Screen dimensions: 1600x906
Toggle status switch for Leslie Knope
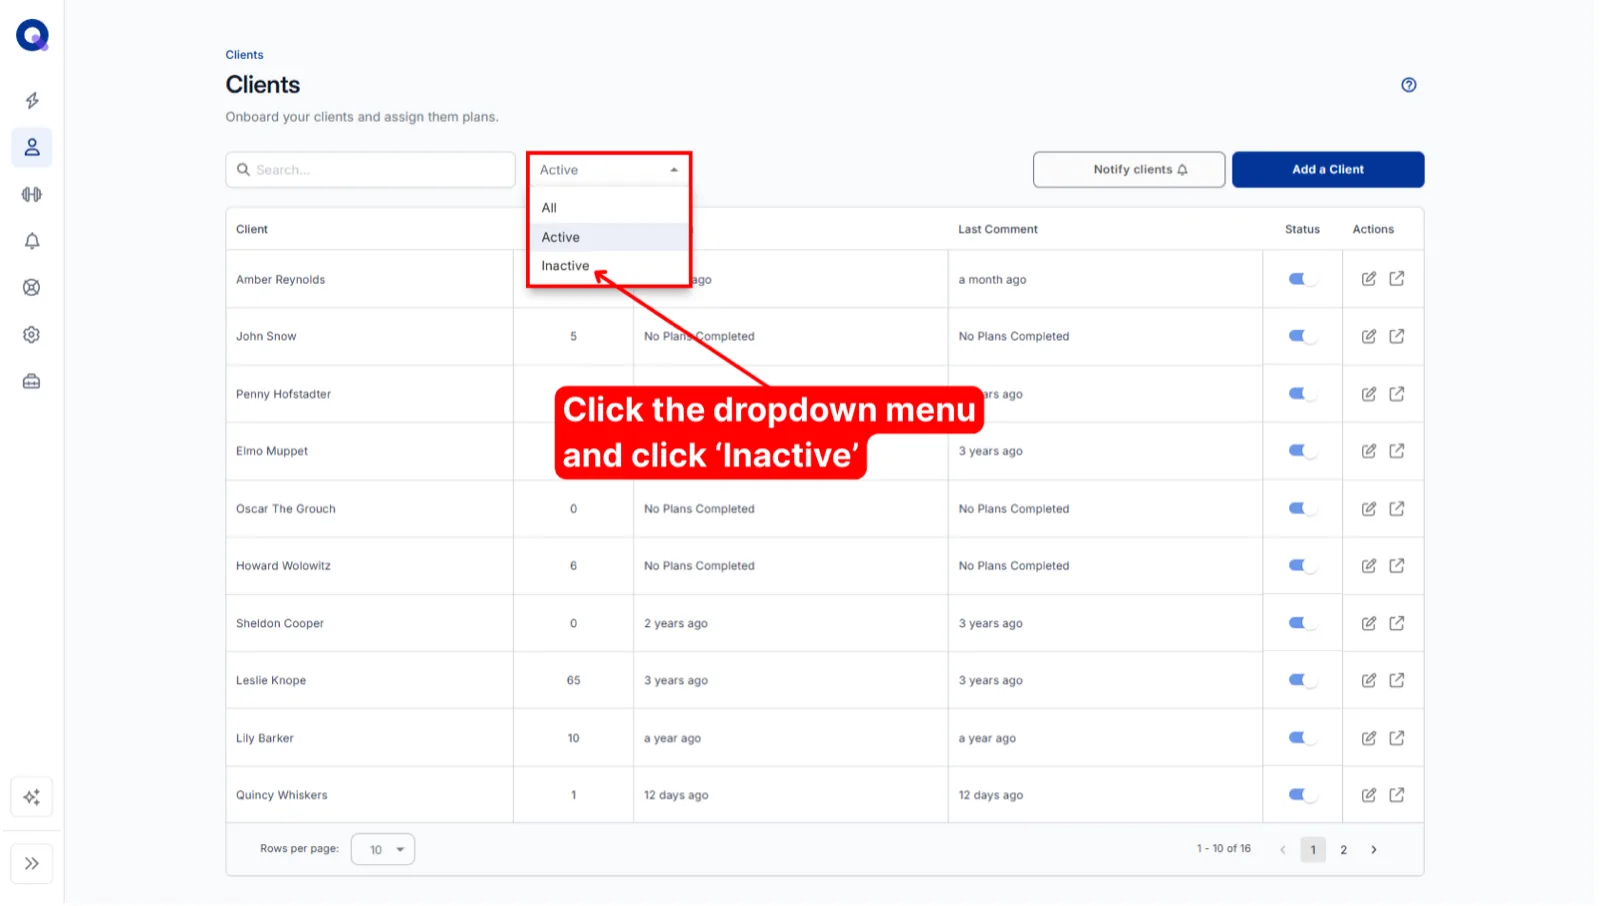tap(1302, 680)
